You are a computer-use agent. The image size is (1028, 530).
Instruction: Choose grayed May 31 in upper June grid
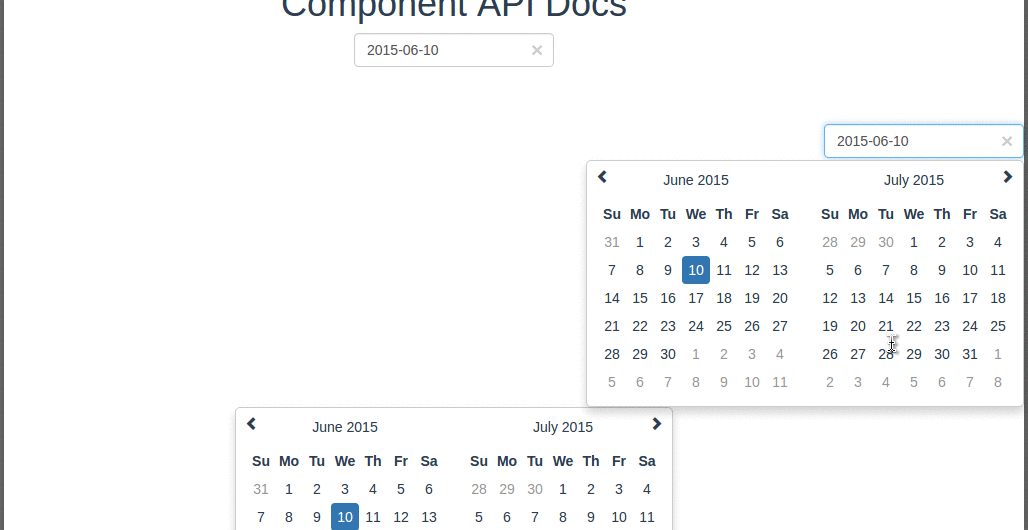pyautogui.click(x=612, y=243)
